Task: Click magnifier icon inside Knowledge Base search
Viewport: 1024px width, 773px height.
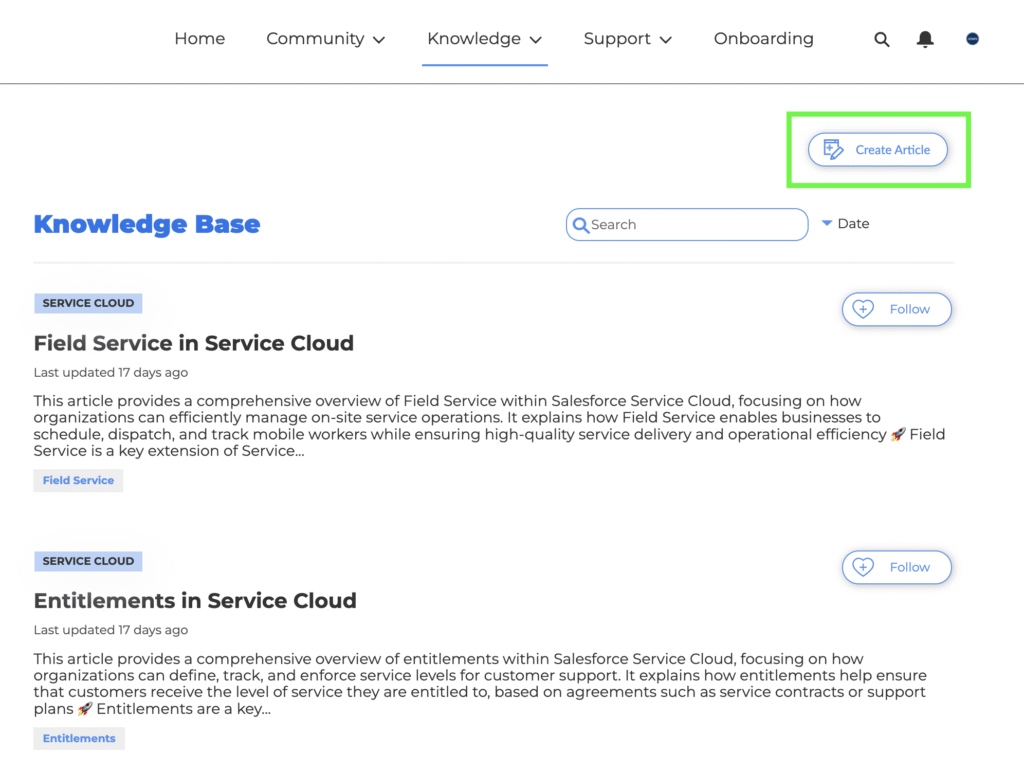Action: [581, 225]
